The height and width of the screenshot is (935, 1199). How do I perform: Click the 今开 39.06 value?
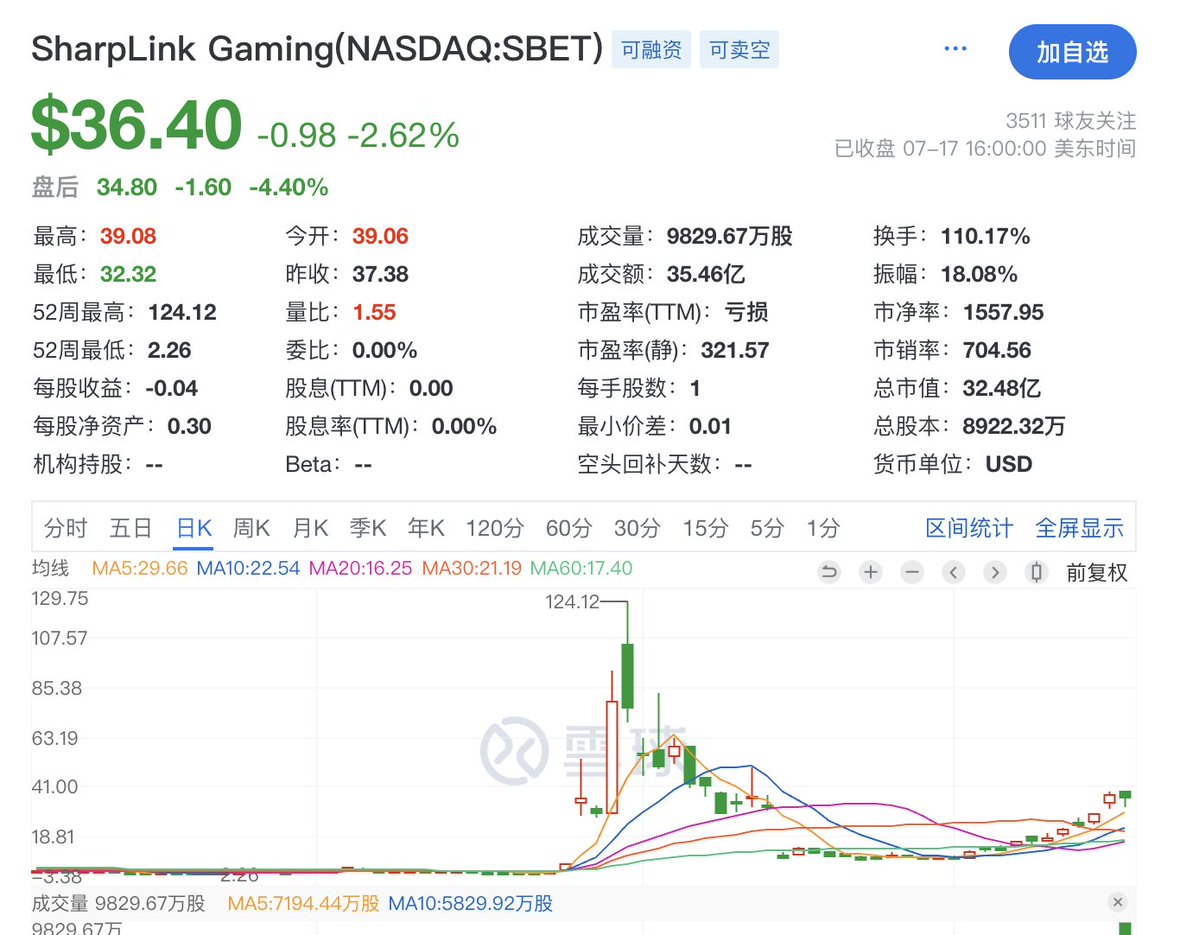pos(380,236)
